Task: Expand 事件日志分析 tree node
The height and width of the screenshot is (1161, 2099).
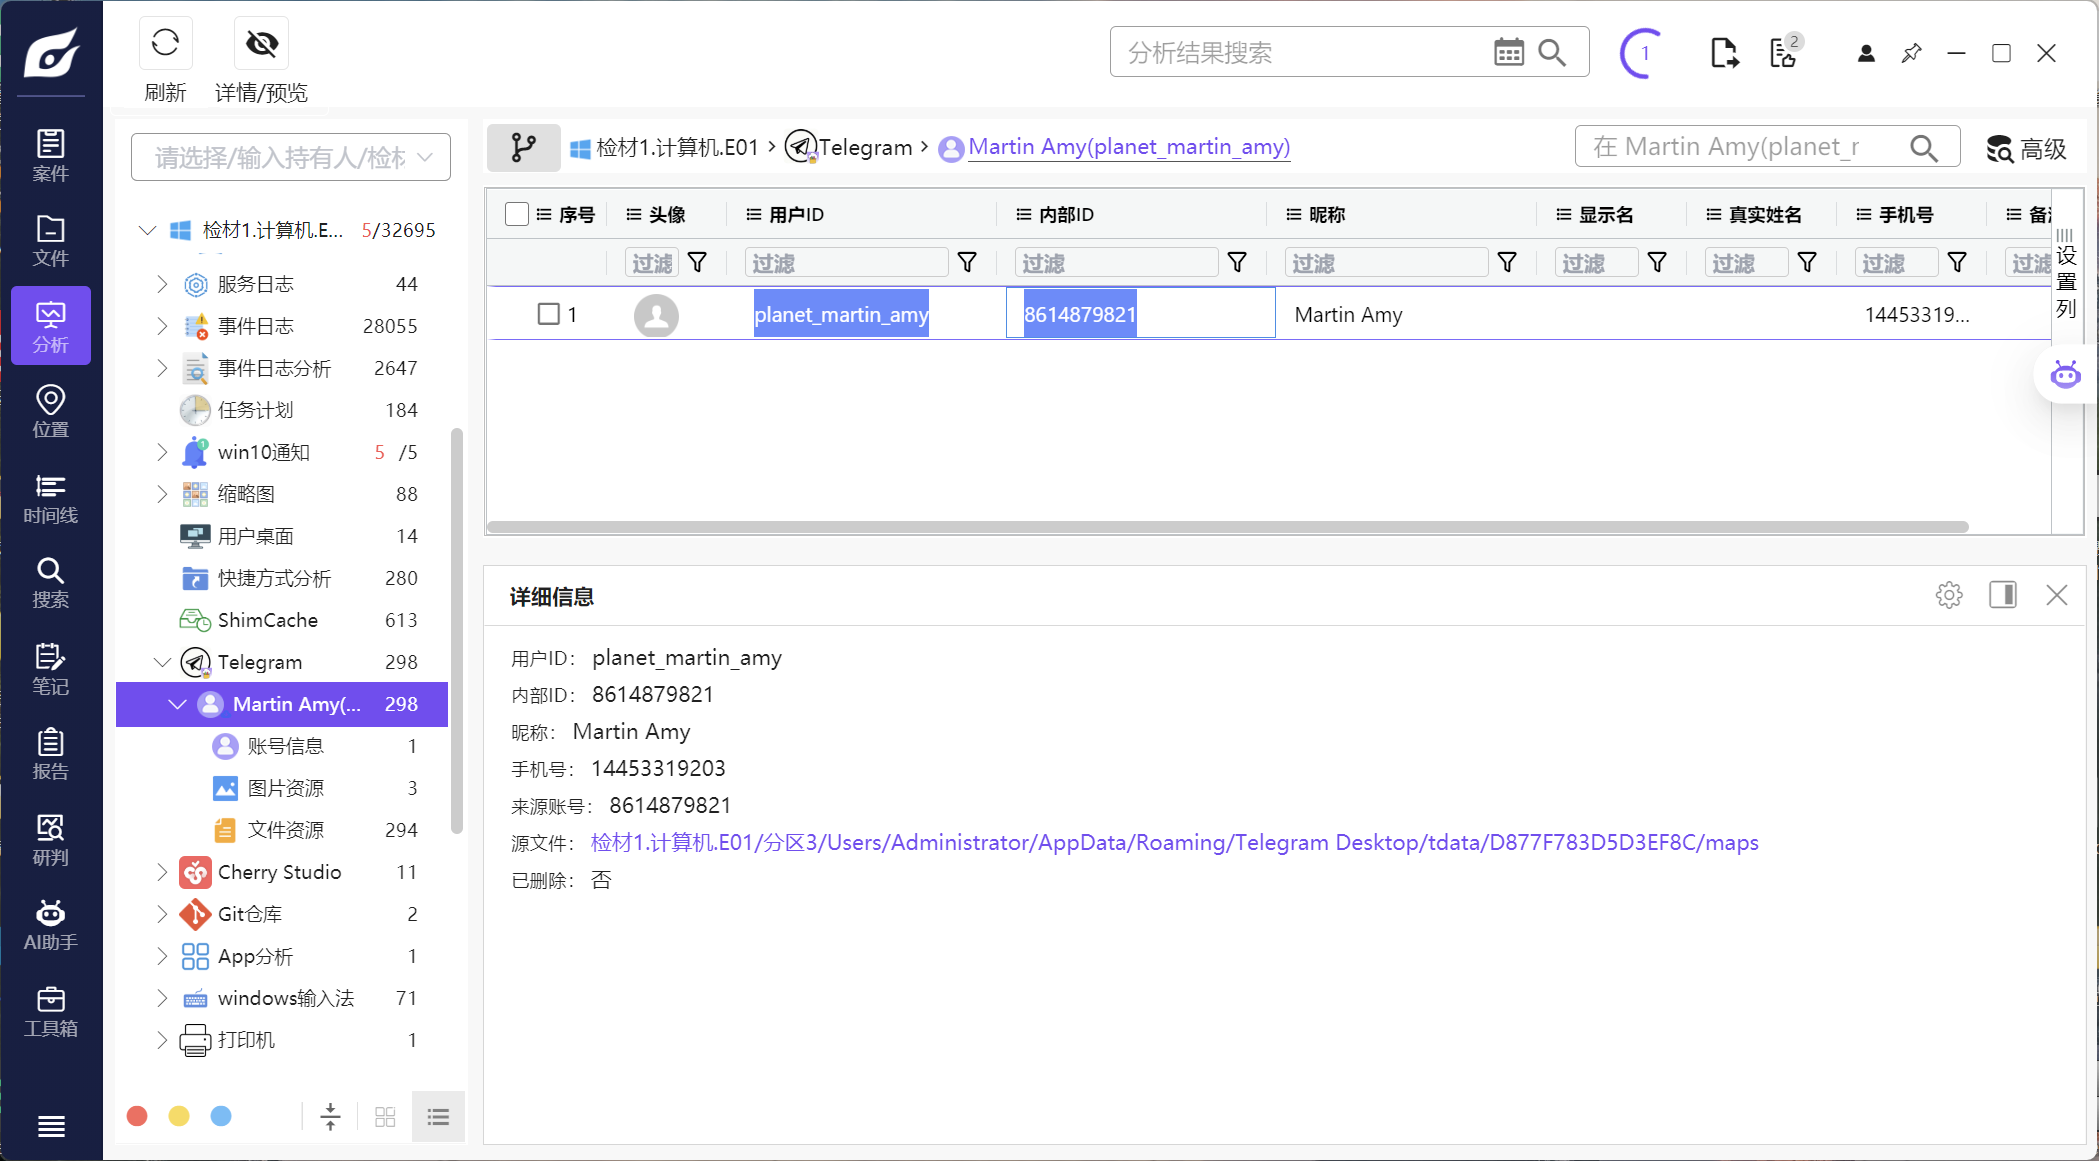Action: 162,368
